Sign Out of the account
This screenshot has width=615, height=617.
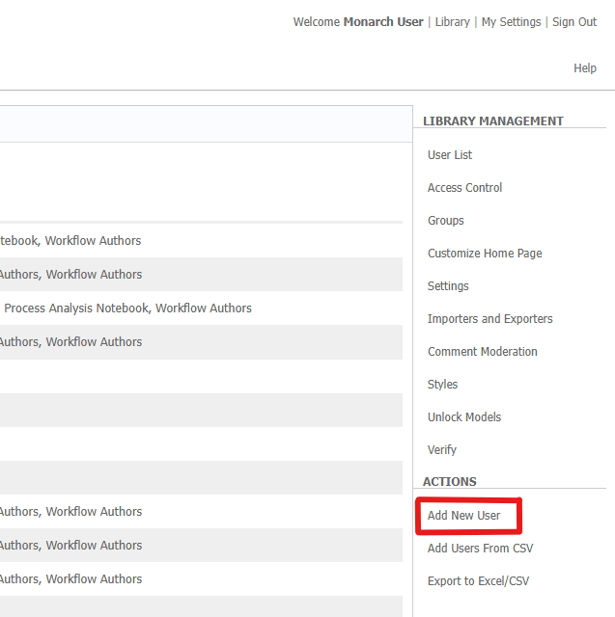click(574, 22)
